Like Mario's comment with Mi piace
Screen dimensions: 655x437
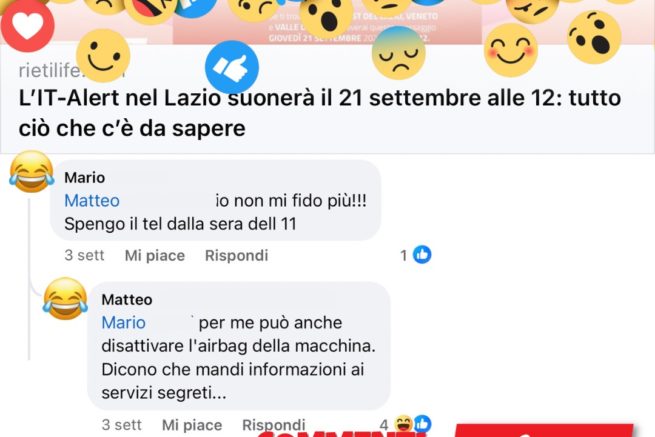[155, 255]
